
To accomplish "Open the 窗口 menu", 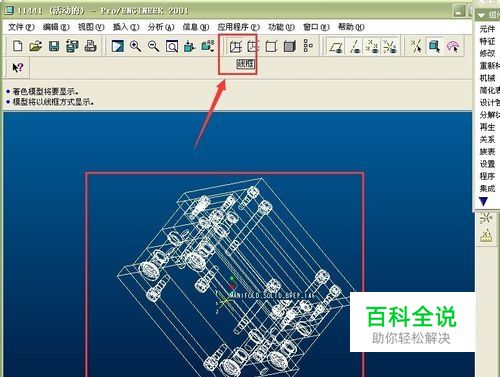I will [x=316, y=27].
